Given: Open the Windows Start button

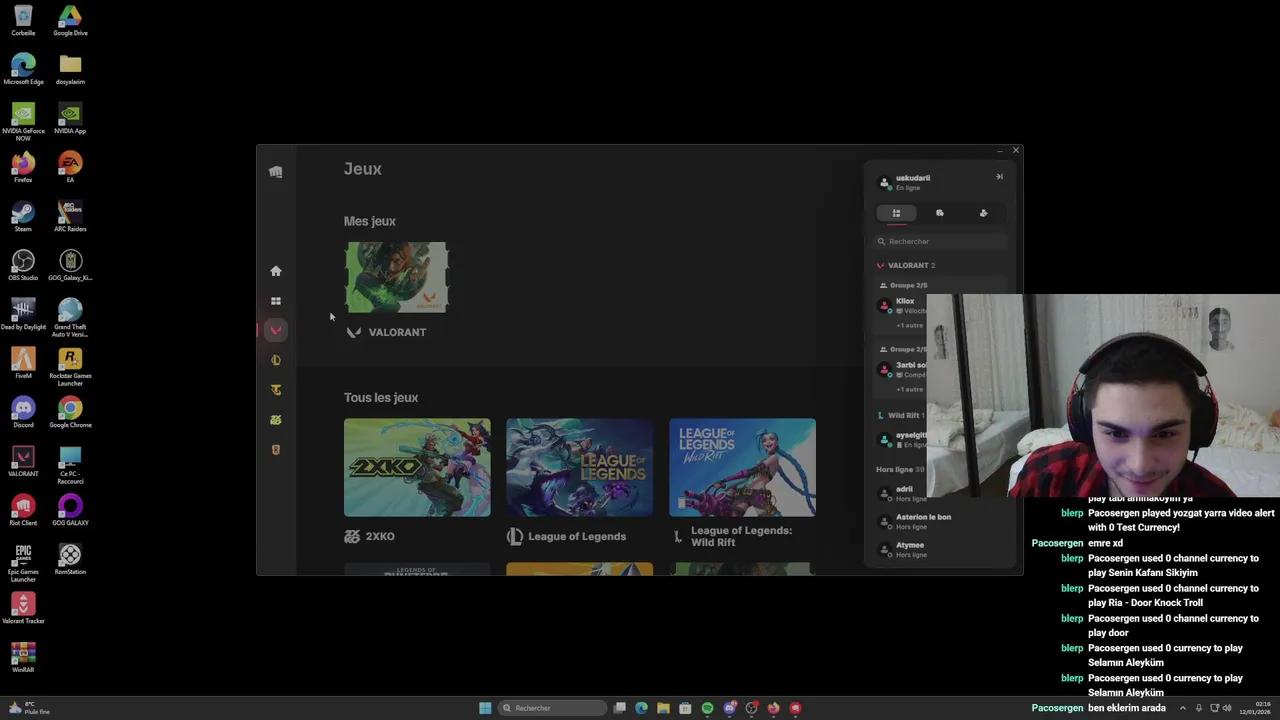Looking at the screenshot, I should (485, 708).
